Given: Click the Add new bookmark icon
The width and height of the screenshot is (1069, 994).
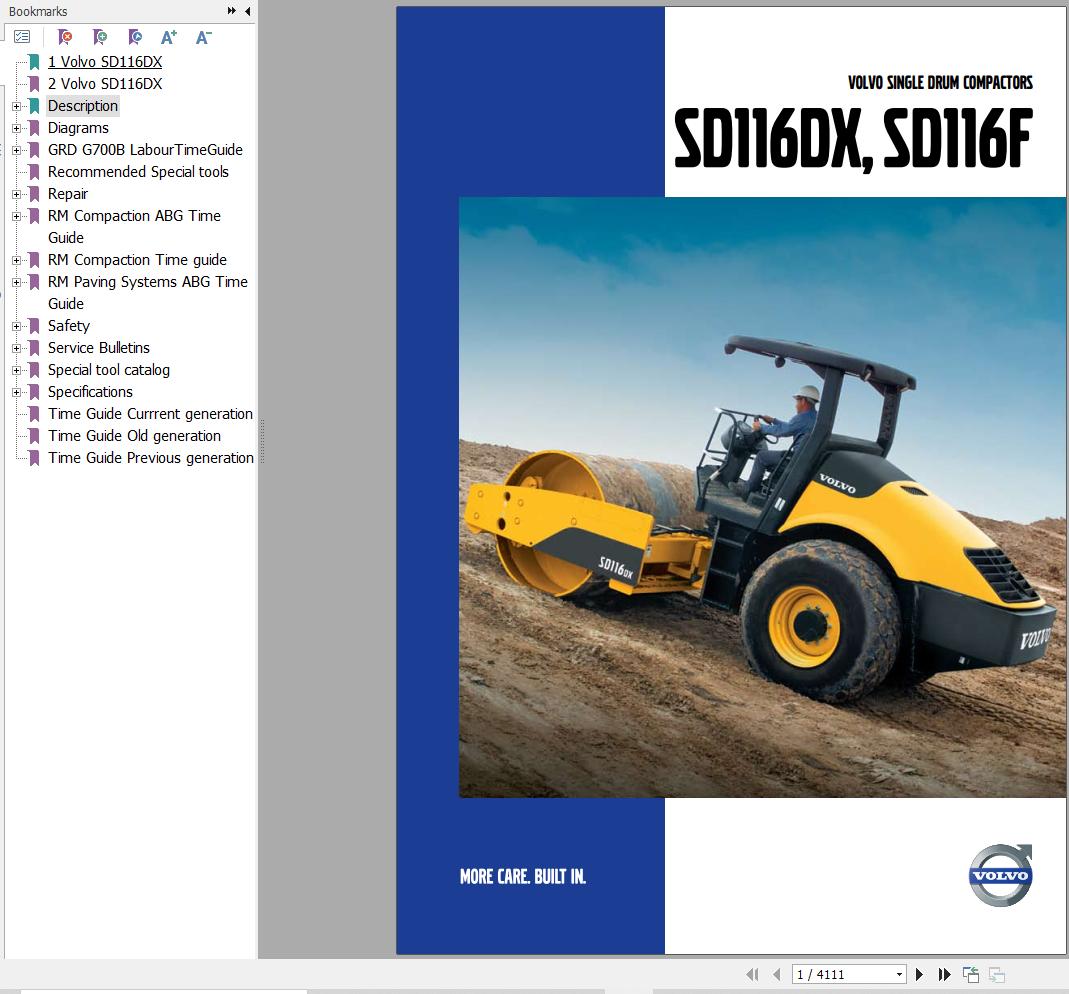Looking at the screenshot, I should [100, 37].
